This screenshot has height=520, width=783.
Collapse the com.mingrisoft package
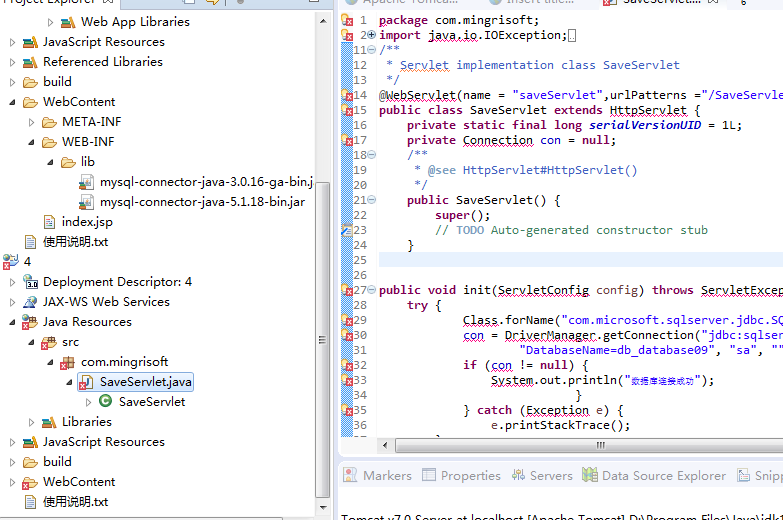point(50,362)
